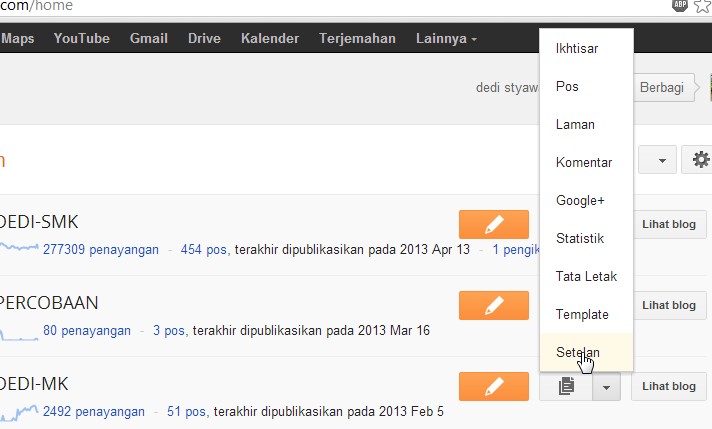Image resolution: width=712 pixels, height=429 pixels.
Task: Choose Laman in the dropdown menu
Action: (587, 124)
